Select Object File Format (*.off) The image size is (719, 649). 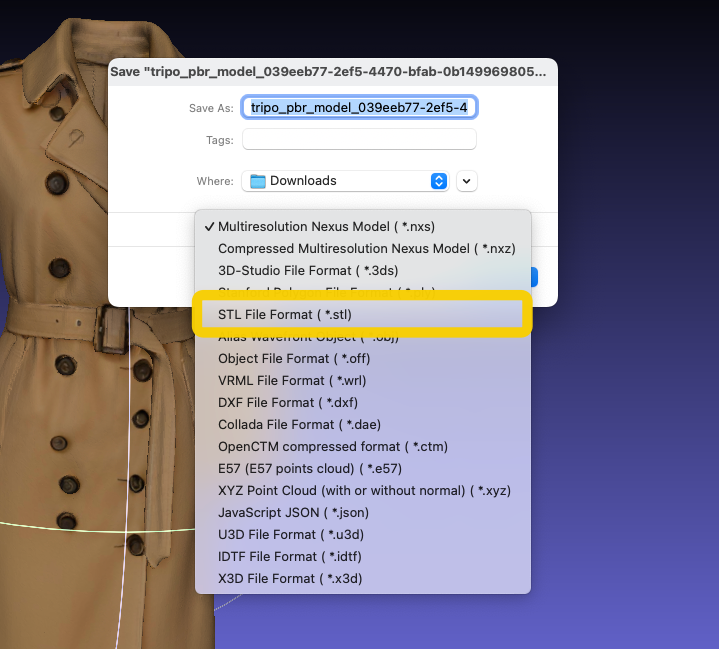tap(363, 359)
